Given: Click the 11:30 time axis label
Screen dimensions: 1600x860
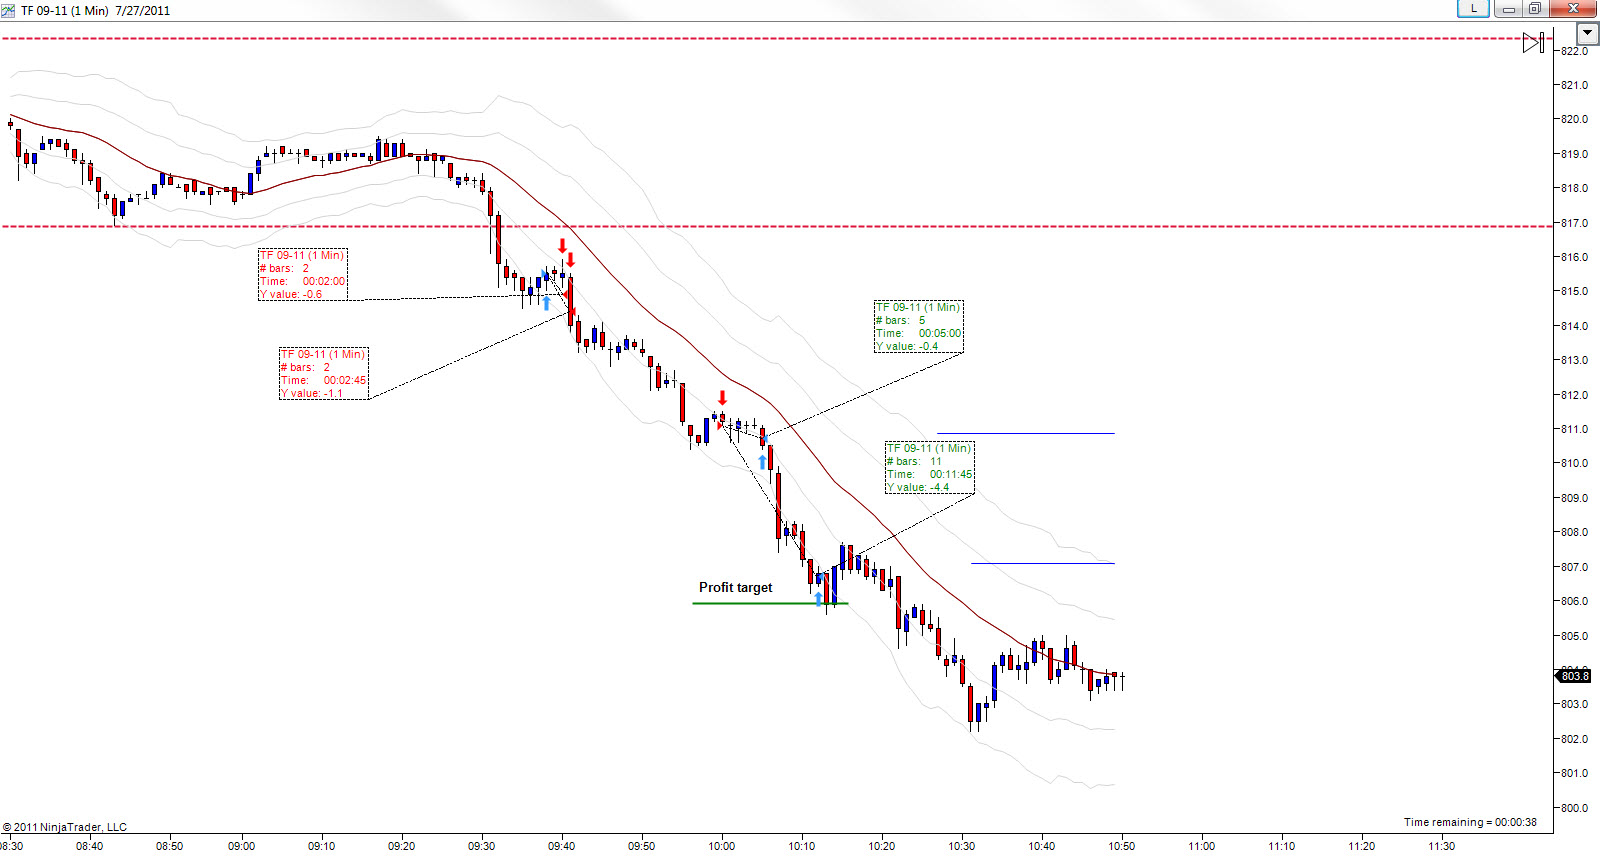Looking at the screenshot, I should click(x=1442, y=846).
